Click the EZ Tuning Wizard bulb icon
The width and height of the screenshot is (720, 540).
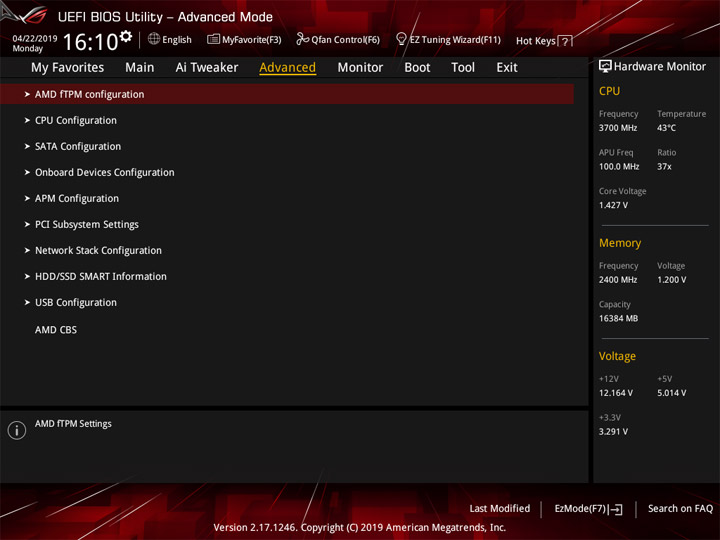pos(401,39)
